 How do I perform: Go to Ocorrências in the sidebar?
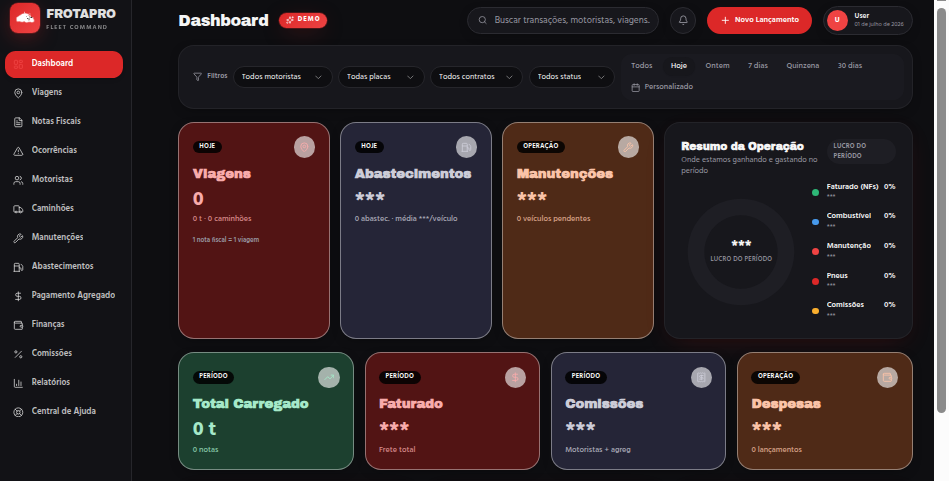(64, 151)
